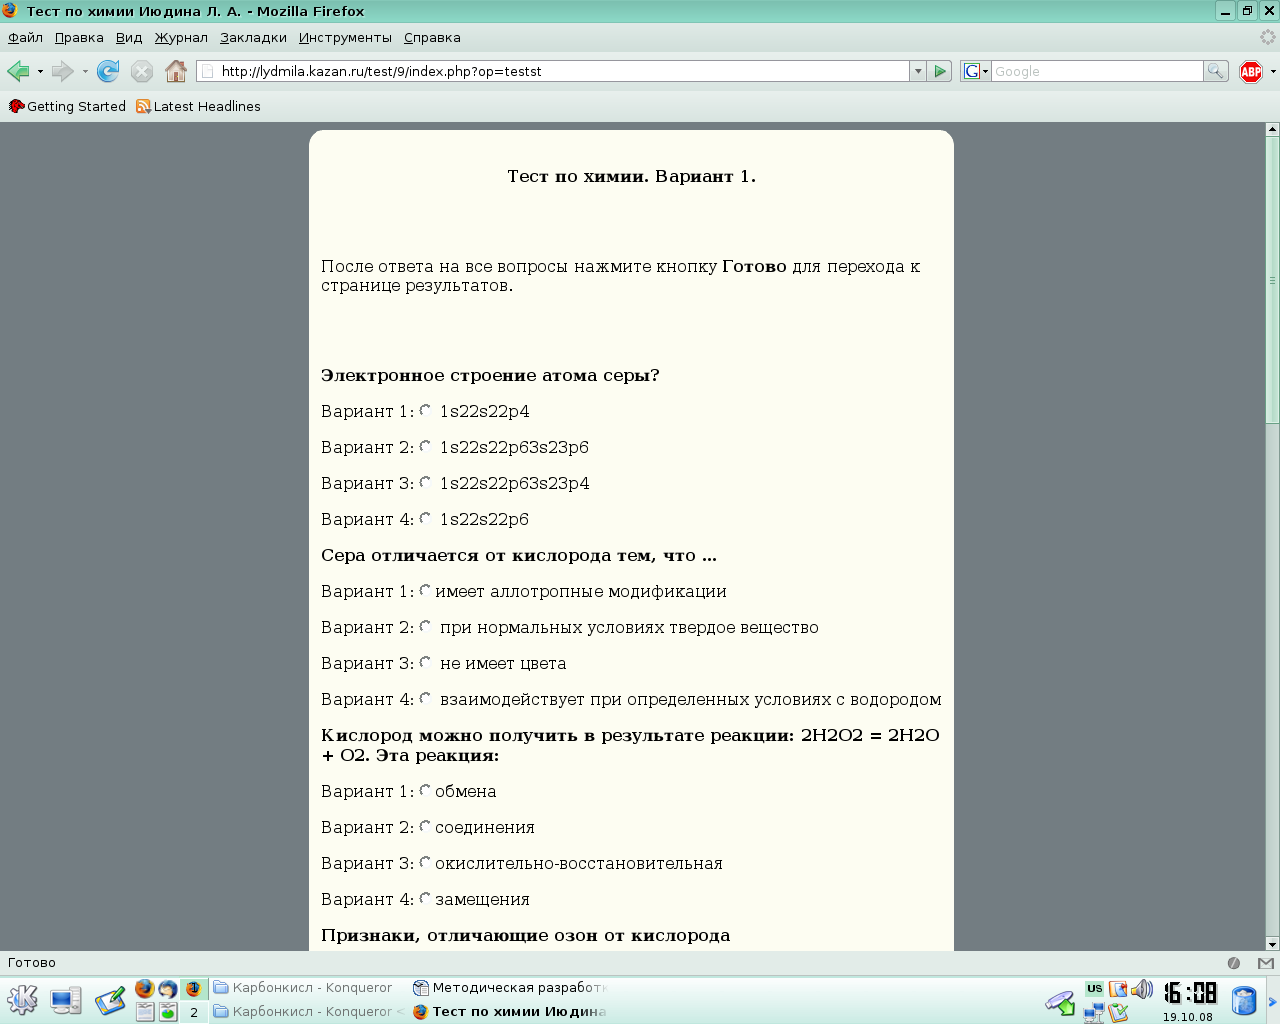Click the scrollbar down arrow
The height and width of the screenshot is (1024, 1280).
point(1272,943)
